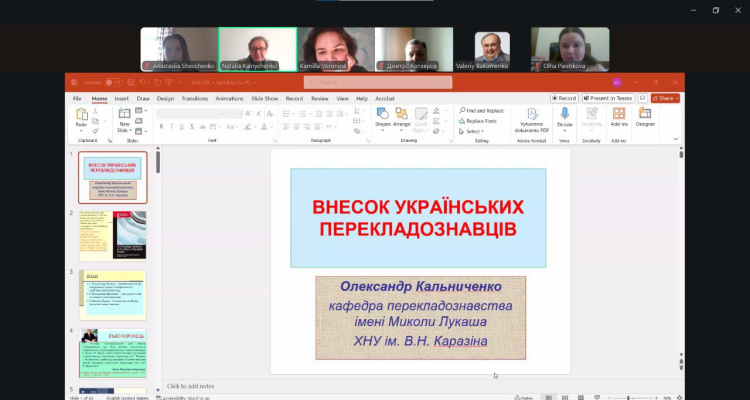The height and width of the screenshot is (400, 750).
Task: Open the Shapes gallery icon
Action: pyautogui.click(x=382, y=113)
